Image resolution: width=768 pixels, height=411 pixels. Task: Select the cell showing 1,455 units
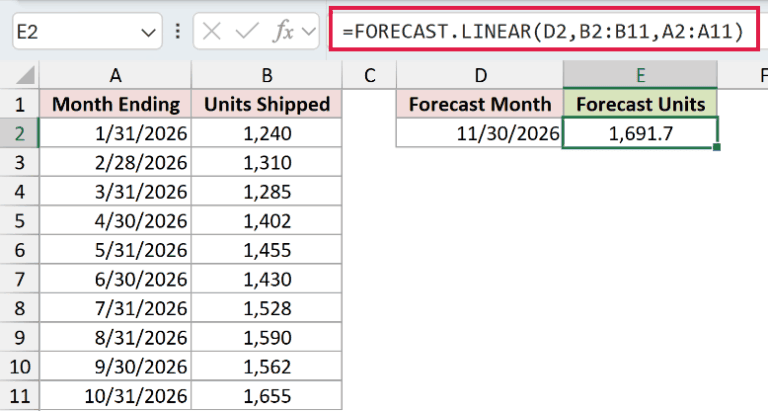tap(266, 250)
